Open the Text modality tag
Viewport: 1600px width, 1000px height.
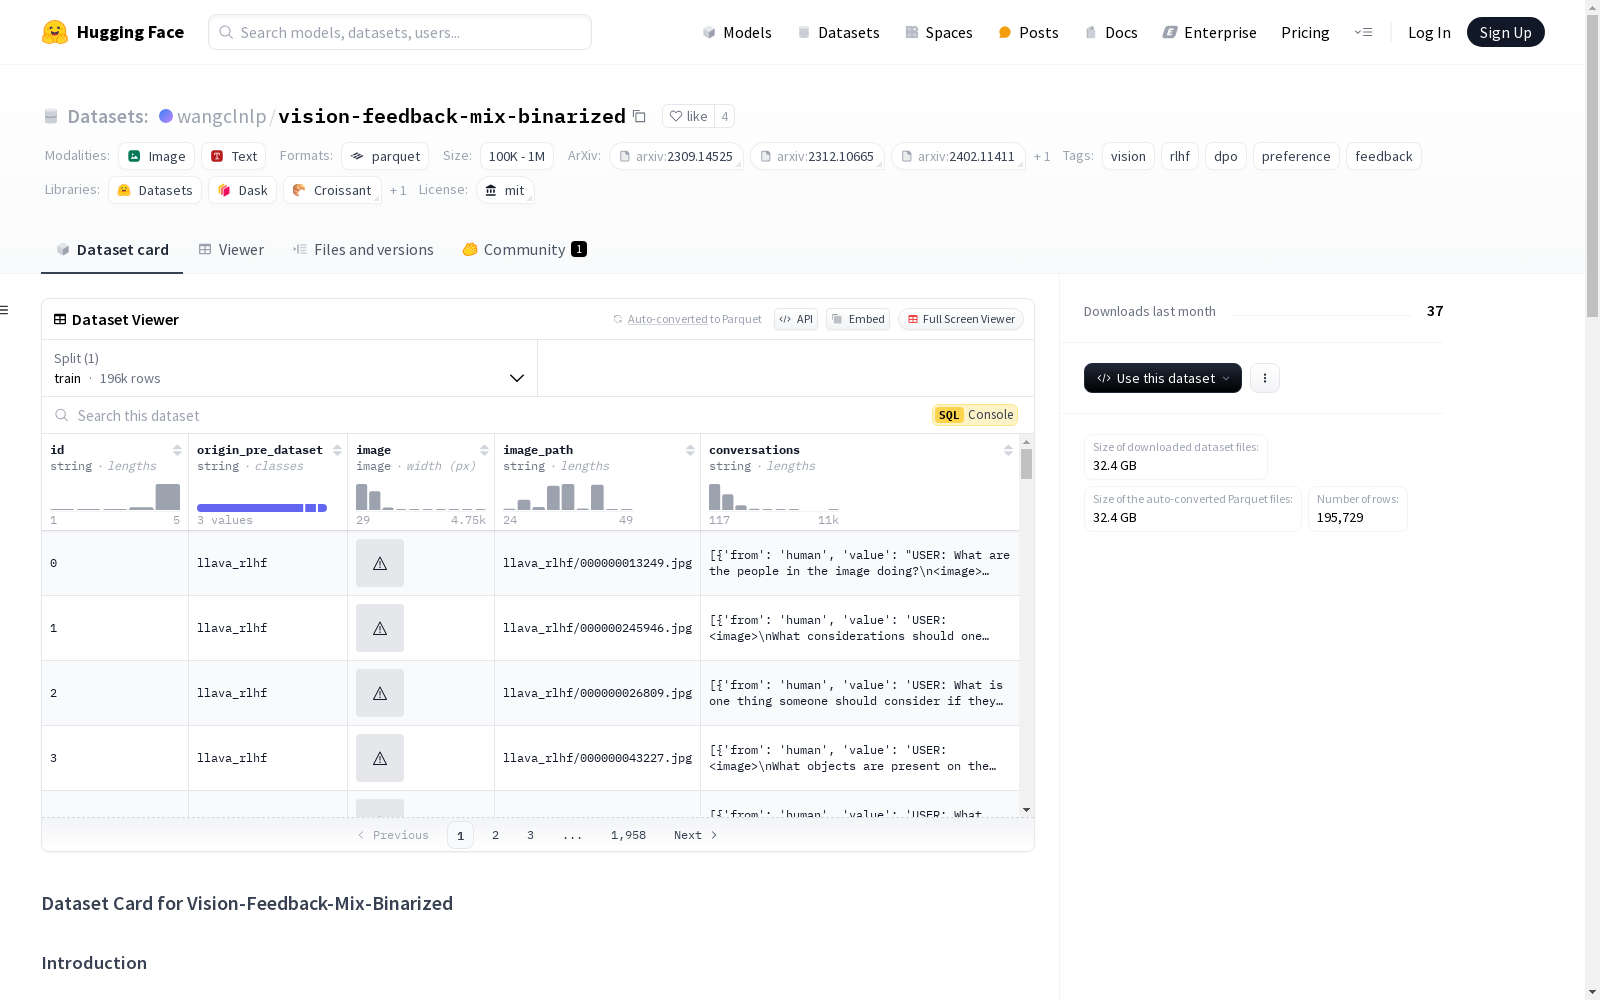(x=234, y=156)
